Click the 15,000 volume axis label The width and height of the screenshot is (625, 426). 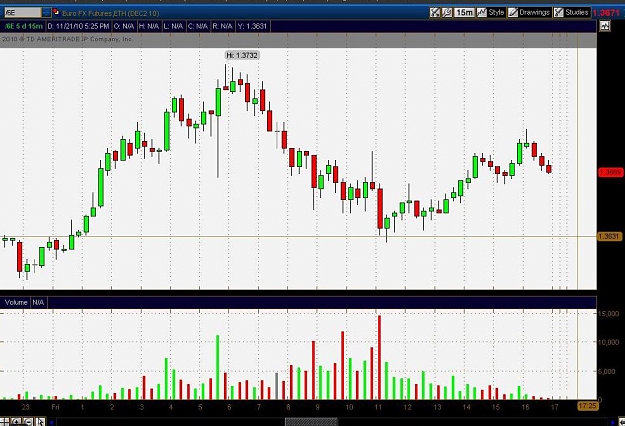coord(608,314)
